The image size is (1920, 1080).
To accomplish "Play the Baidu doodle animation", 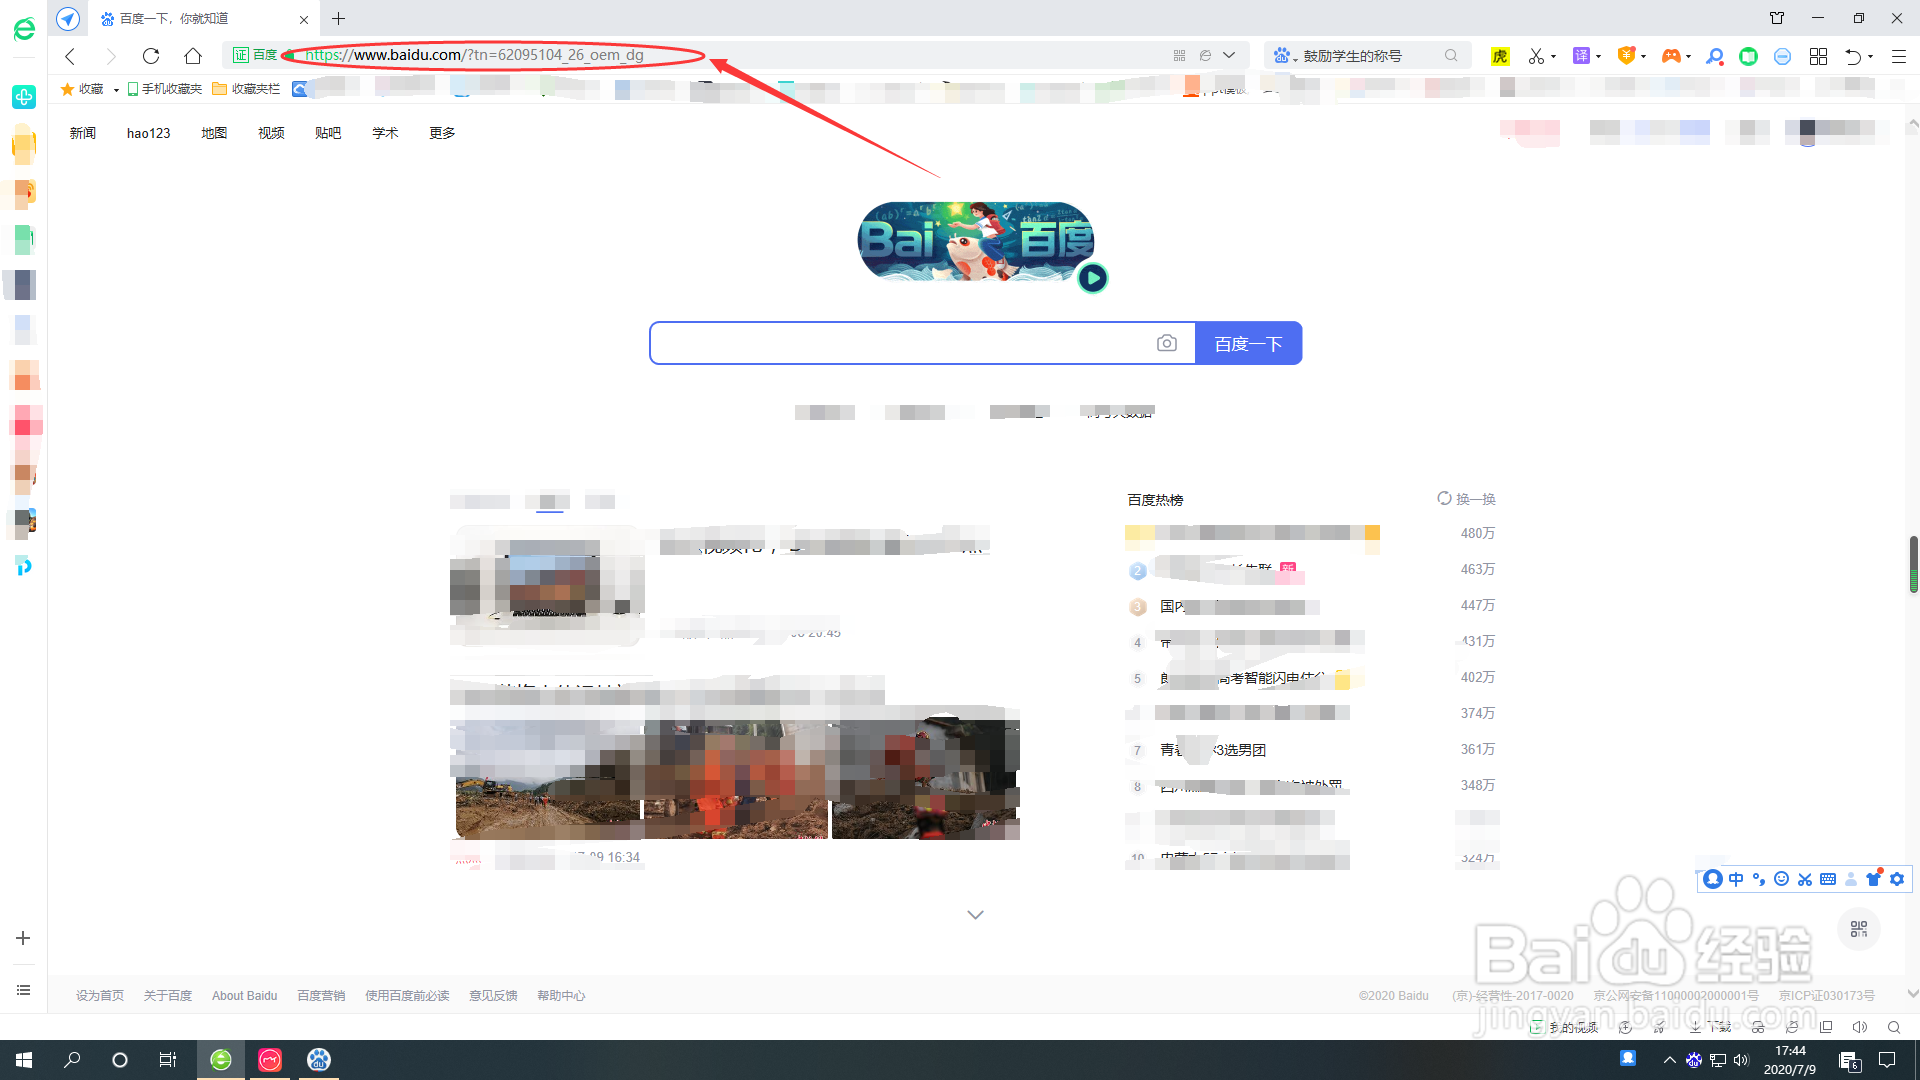I will tap(1092, 278).
